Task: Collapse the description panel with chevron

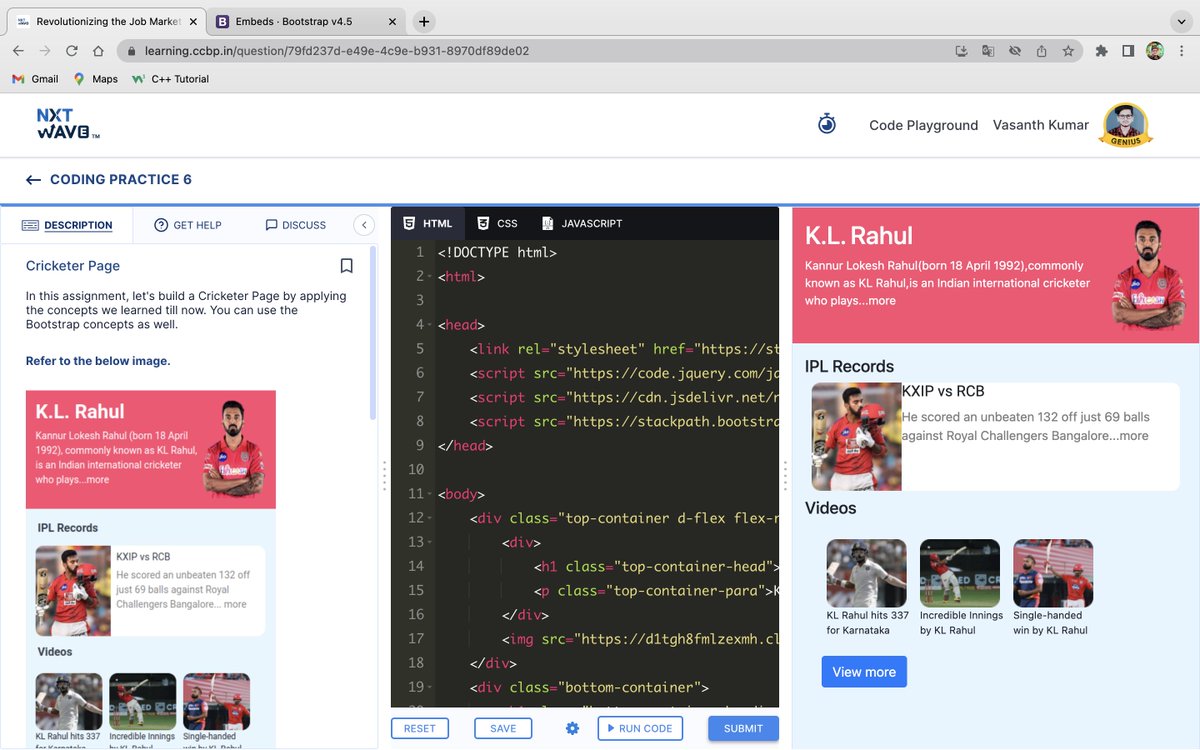Action: coord(364,225)
